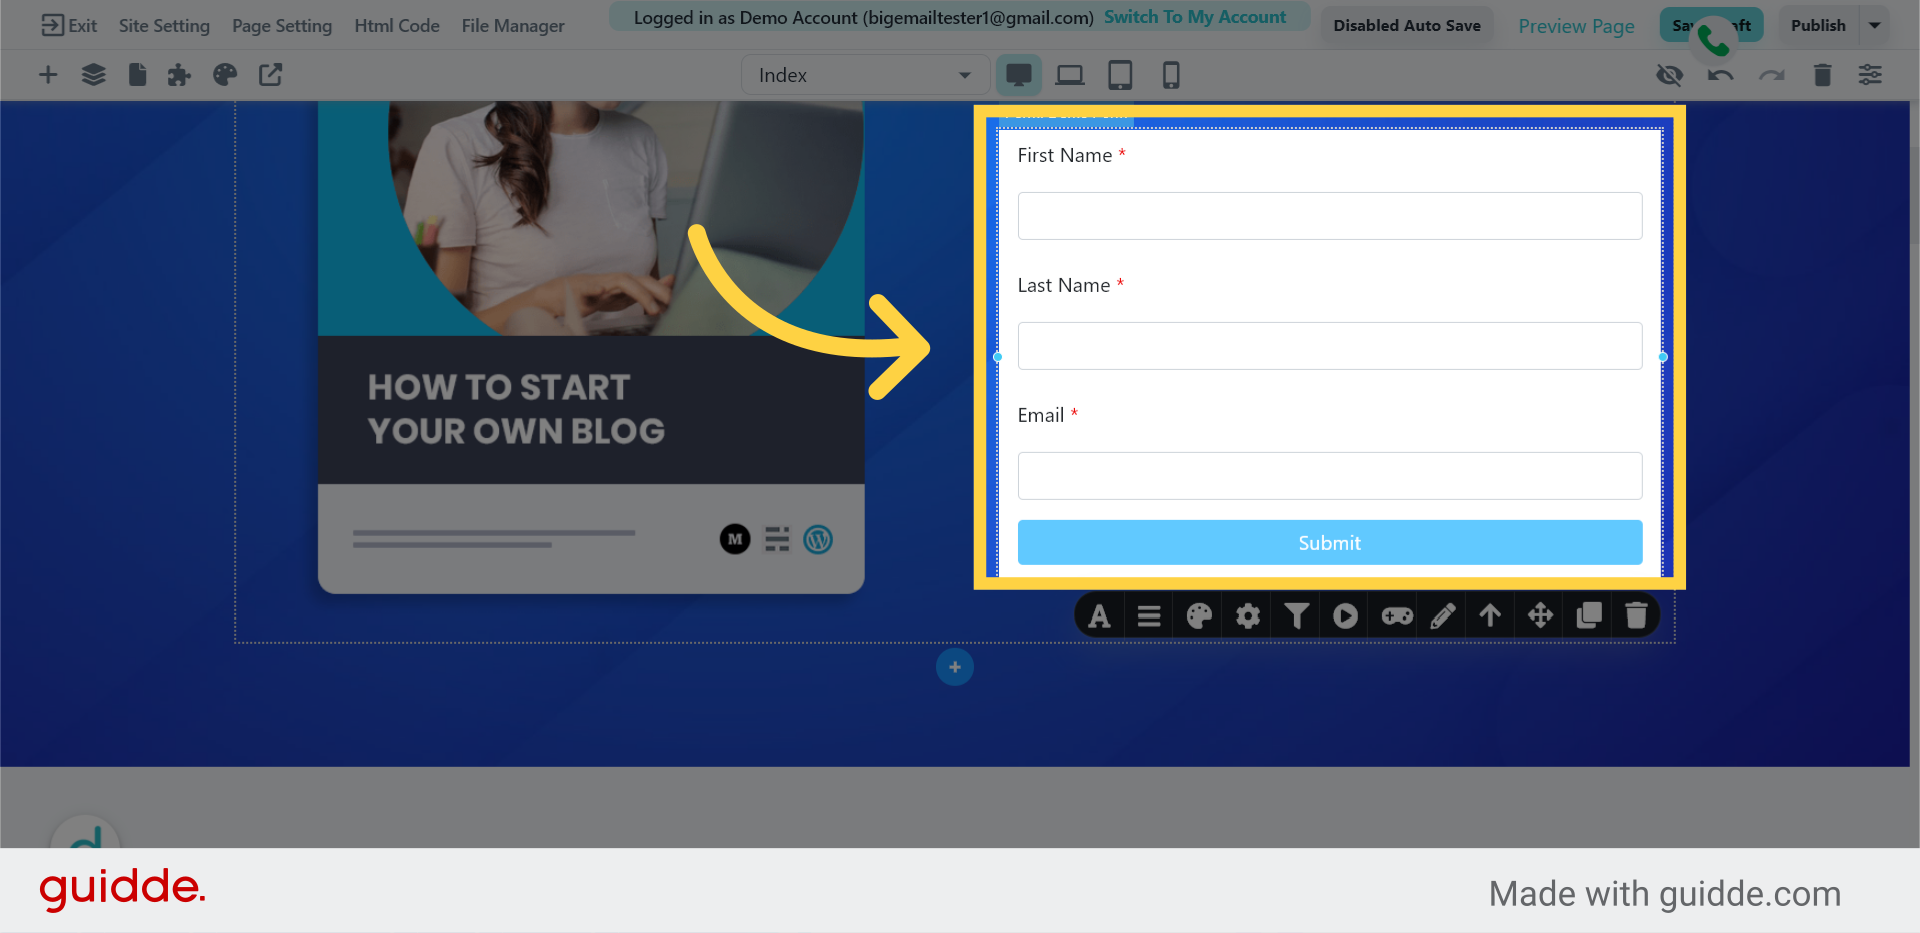
Task: Delete the selected form using the trash icon
Action: pos(1637,615)
